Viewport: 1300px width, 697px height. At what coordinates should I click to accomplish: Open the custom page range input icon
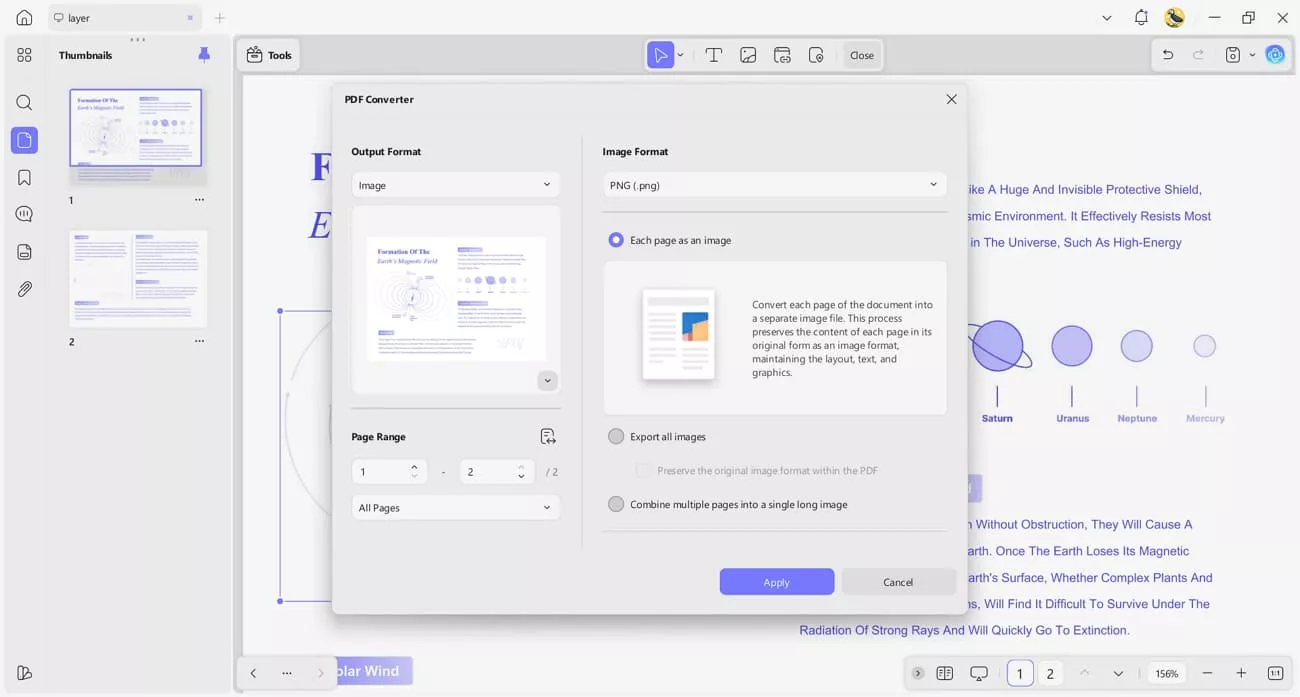point(548,436)
